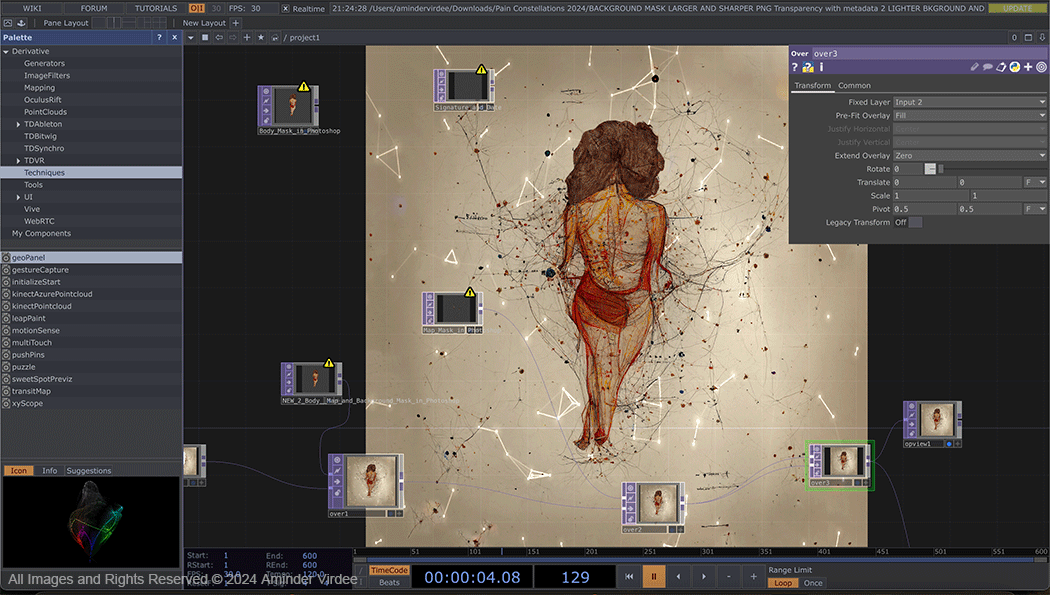1050x595 pixels.
Task: Toggle the O|I power button in top bar
Action: (x=196, y=8)
